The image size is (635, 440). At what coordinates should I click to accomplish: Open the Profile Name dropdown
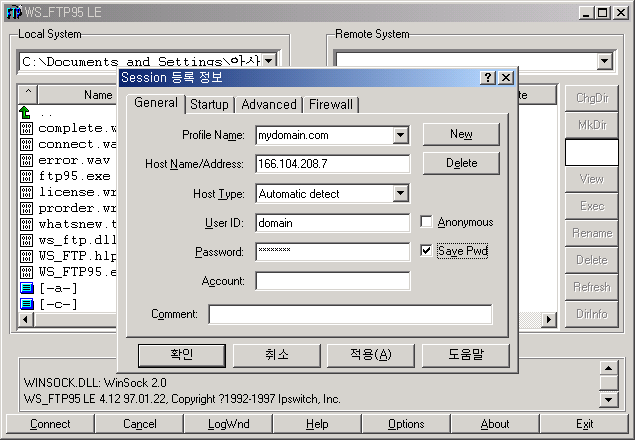(x=400, y=135)
